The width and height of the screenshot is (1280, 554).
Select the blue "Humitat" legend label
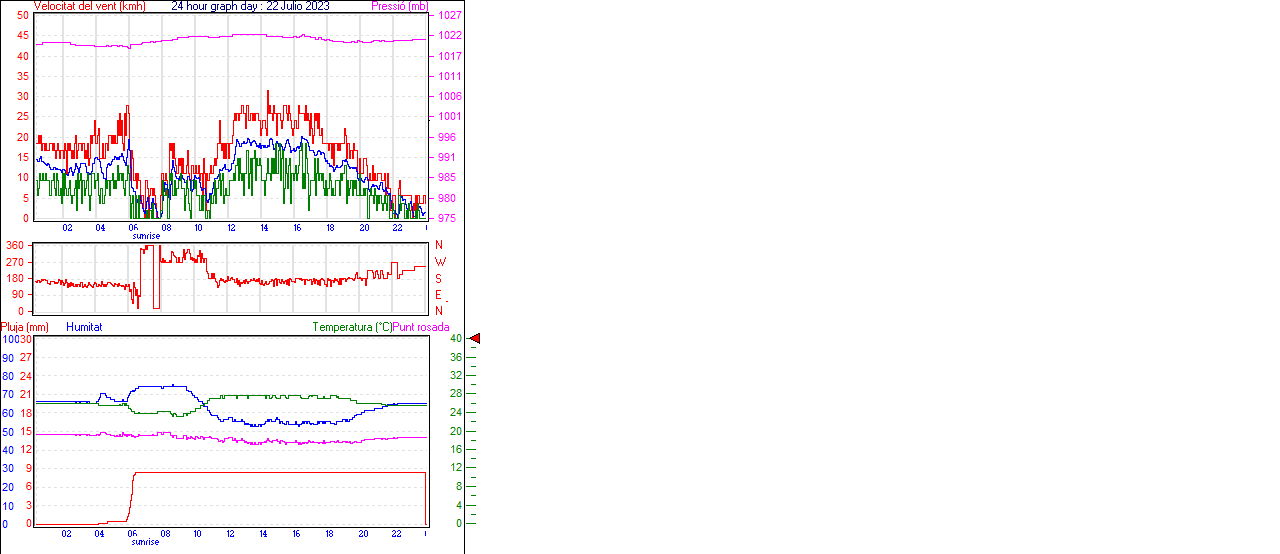point(84,327)
